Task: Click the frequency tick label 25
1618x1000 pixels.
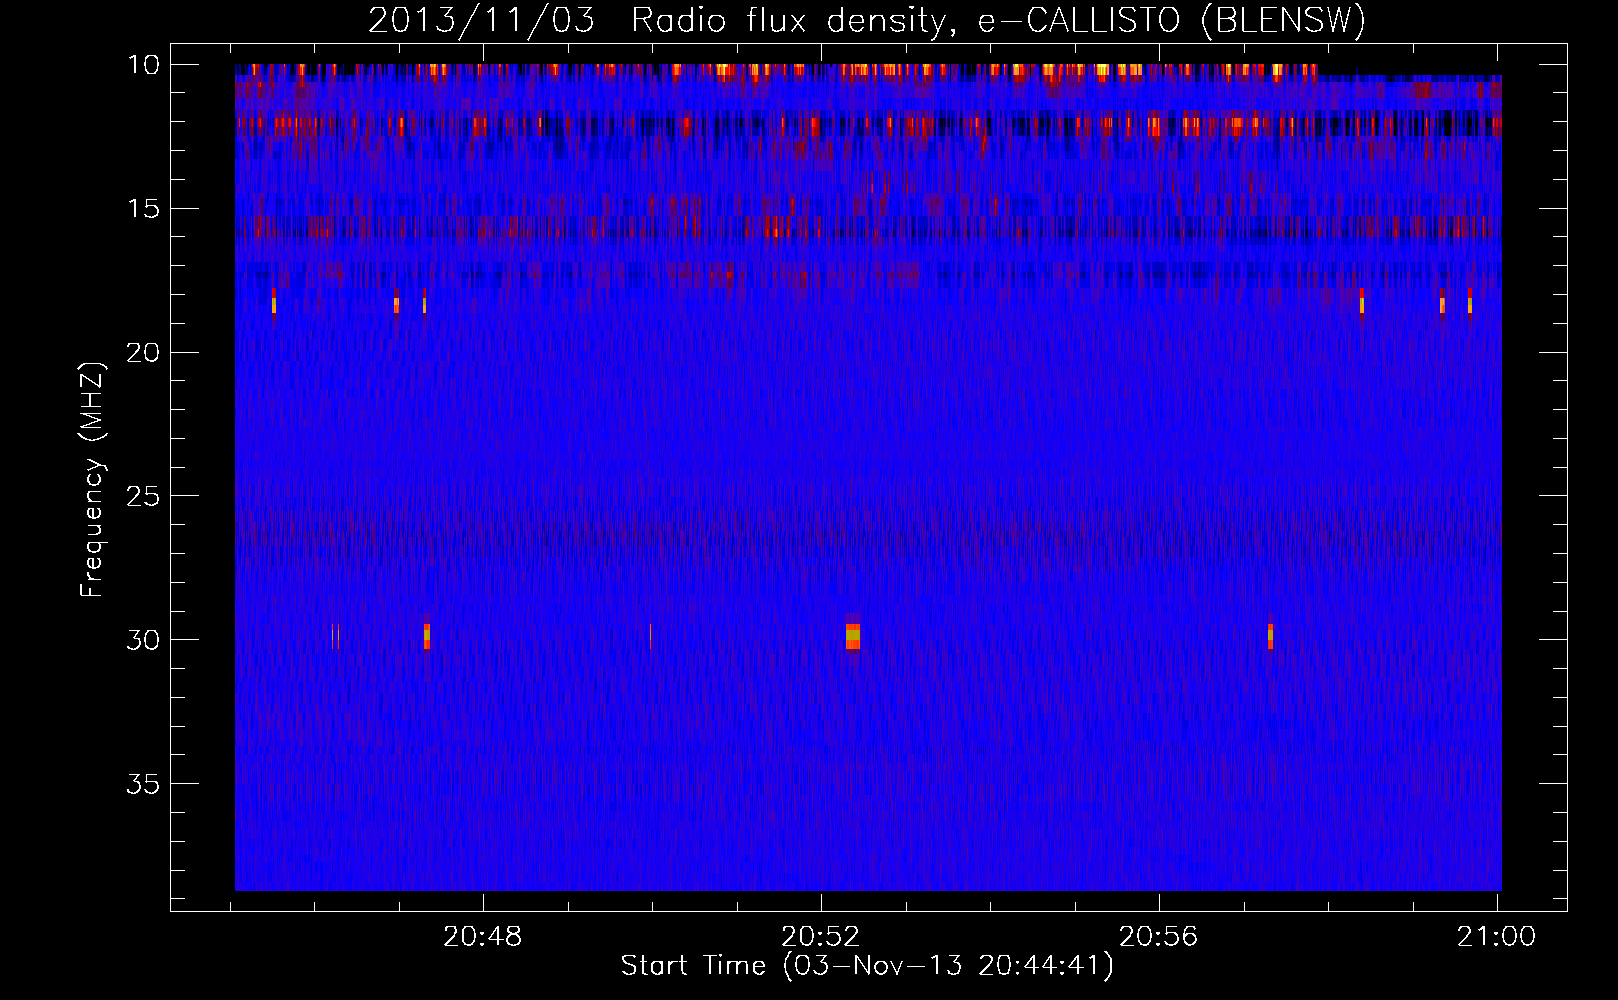Action: coord(144,496)
